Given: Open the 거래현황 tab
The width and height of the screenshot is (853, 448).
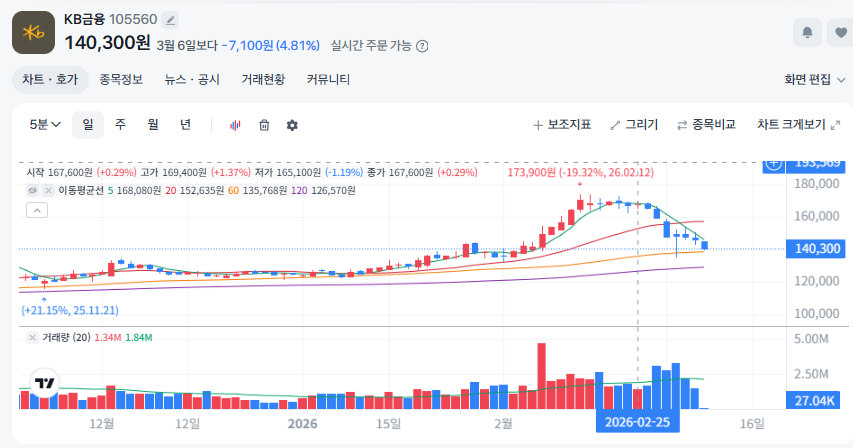Looking at the screenshot, I should tap(263, 79).
